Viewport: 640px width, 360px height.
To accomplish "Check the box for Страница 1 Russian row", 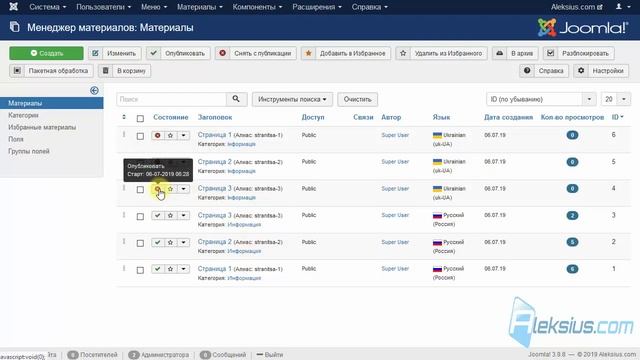I will [x=140, y=270].
